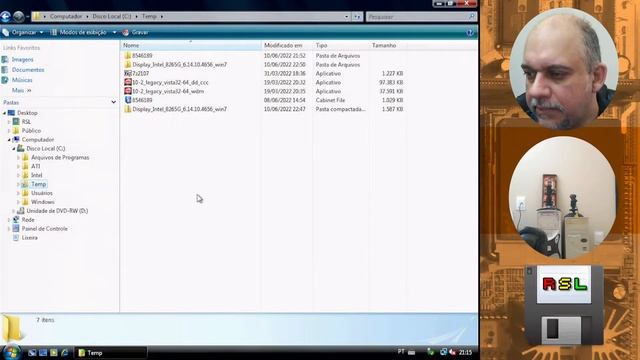Click the Forward navigation arrow button

[18, 16]
